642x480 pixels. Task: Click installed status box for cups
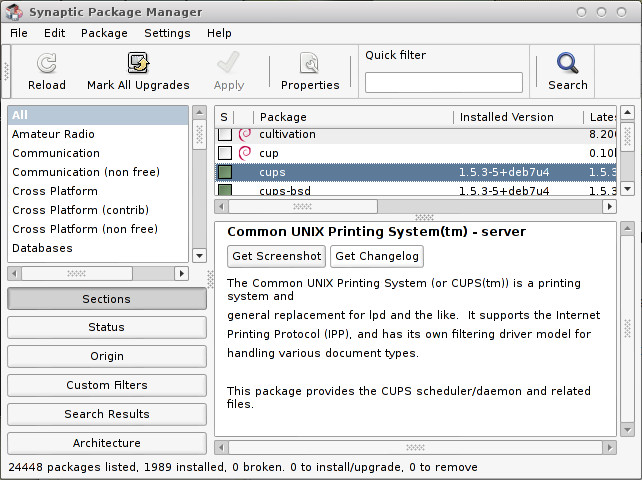pyautogui.click(x=225, y=172)
